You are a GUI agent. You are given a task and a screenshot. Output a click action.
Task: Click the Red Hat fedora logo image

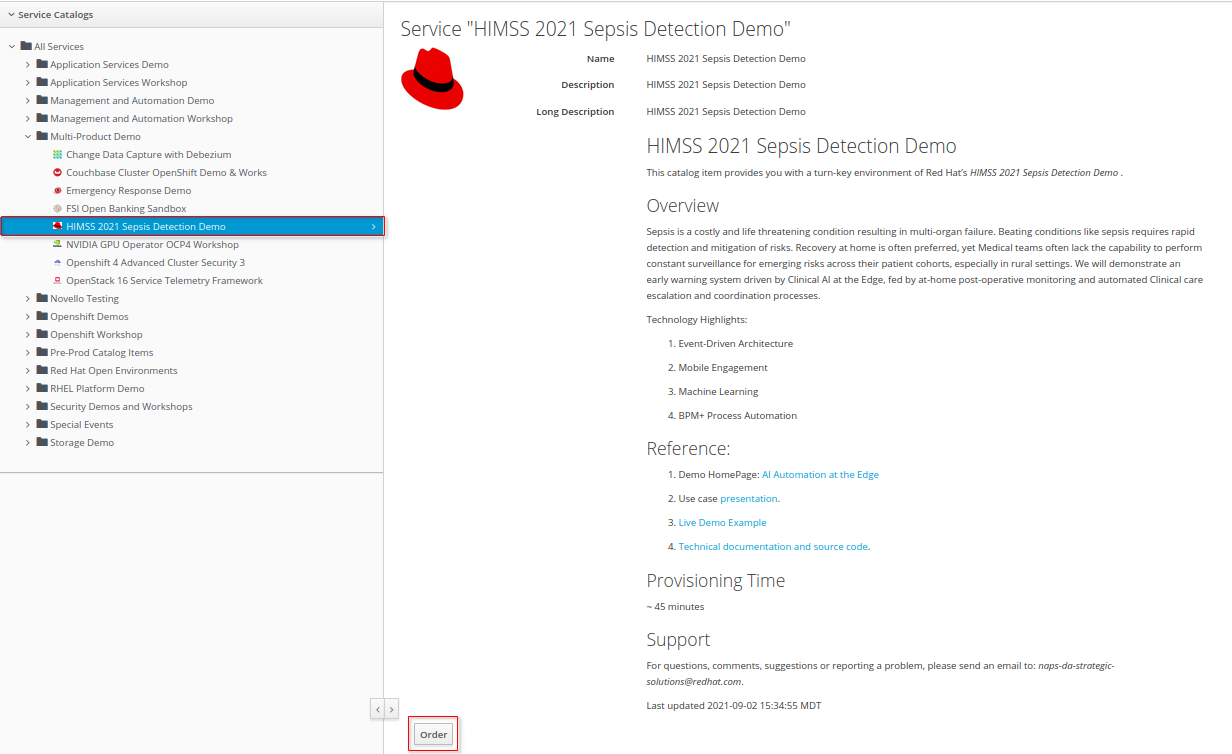[x=432, y=77]
